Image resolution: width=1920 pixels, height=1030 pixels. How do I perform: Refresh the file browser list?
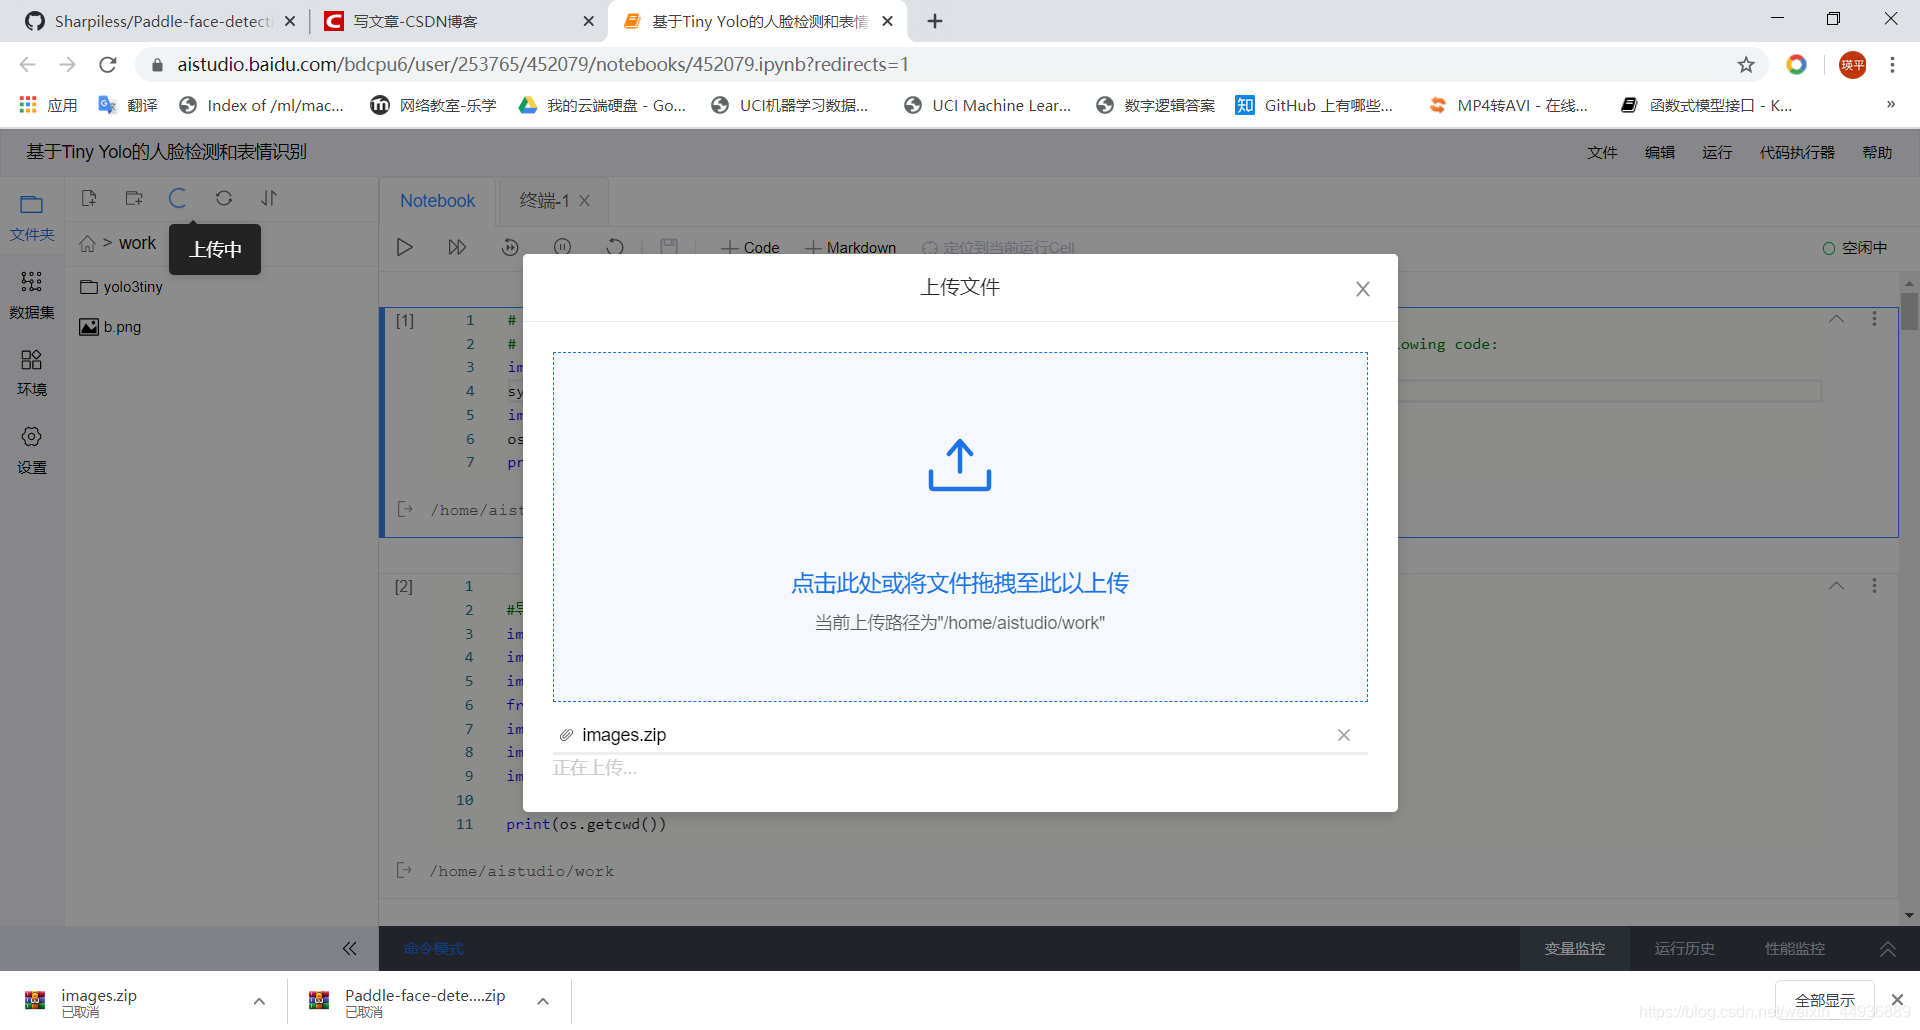[224, 198]
